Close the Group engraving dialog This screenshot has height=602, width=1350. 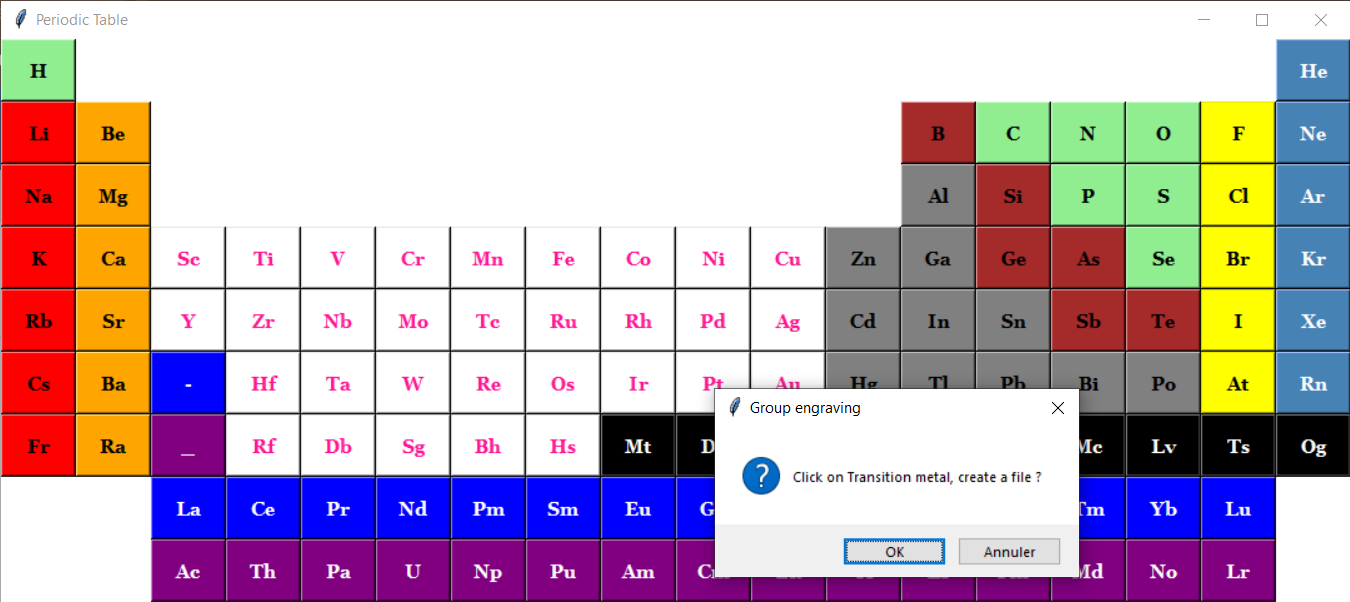1058,408
